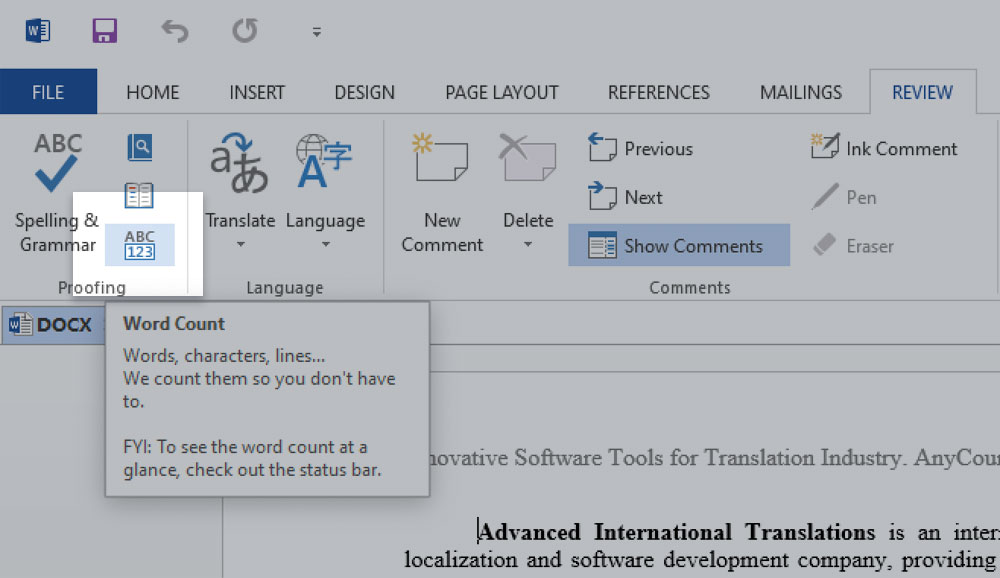This screenshot has height=578, width=1000.
Task: Open the Word Count dialog
Action: coord(140,245)
